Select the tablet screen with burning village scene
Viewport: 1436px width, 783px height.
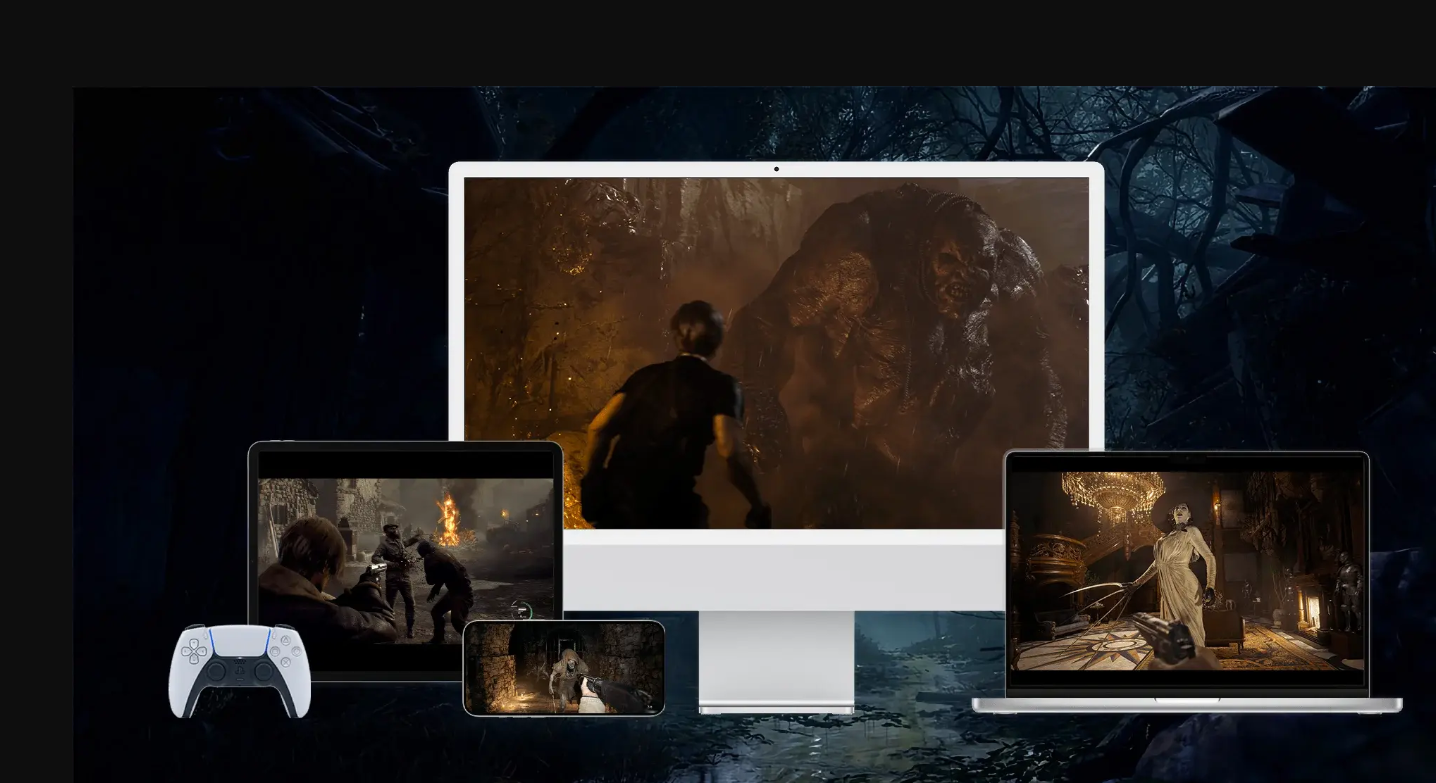[x=406, y=560]
